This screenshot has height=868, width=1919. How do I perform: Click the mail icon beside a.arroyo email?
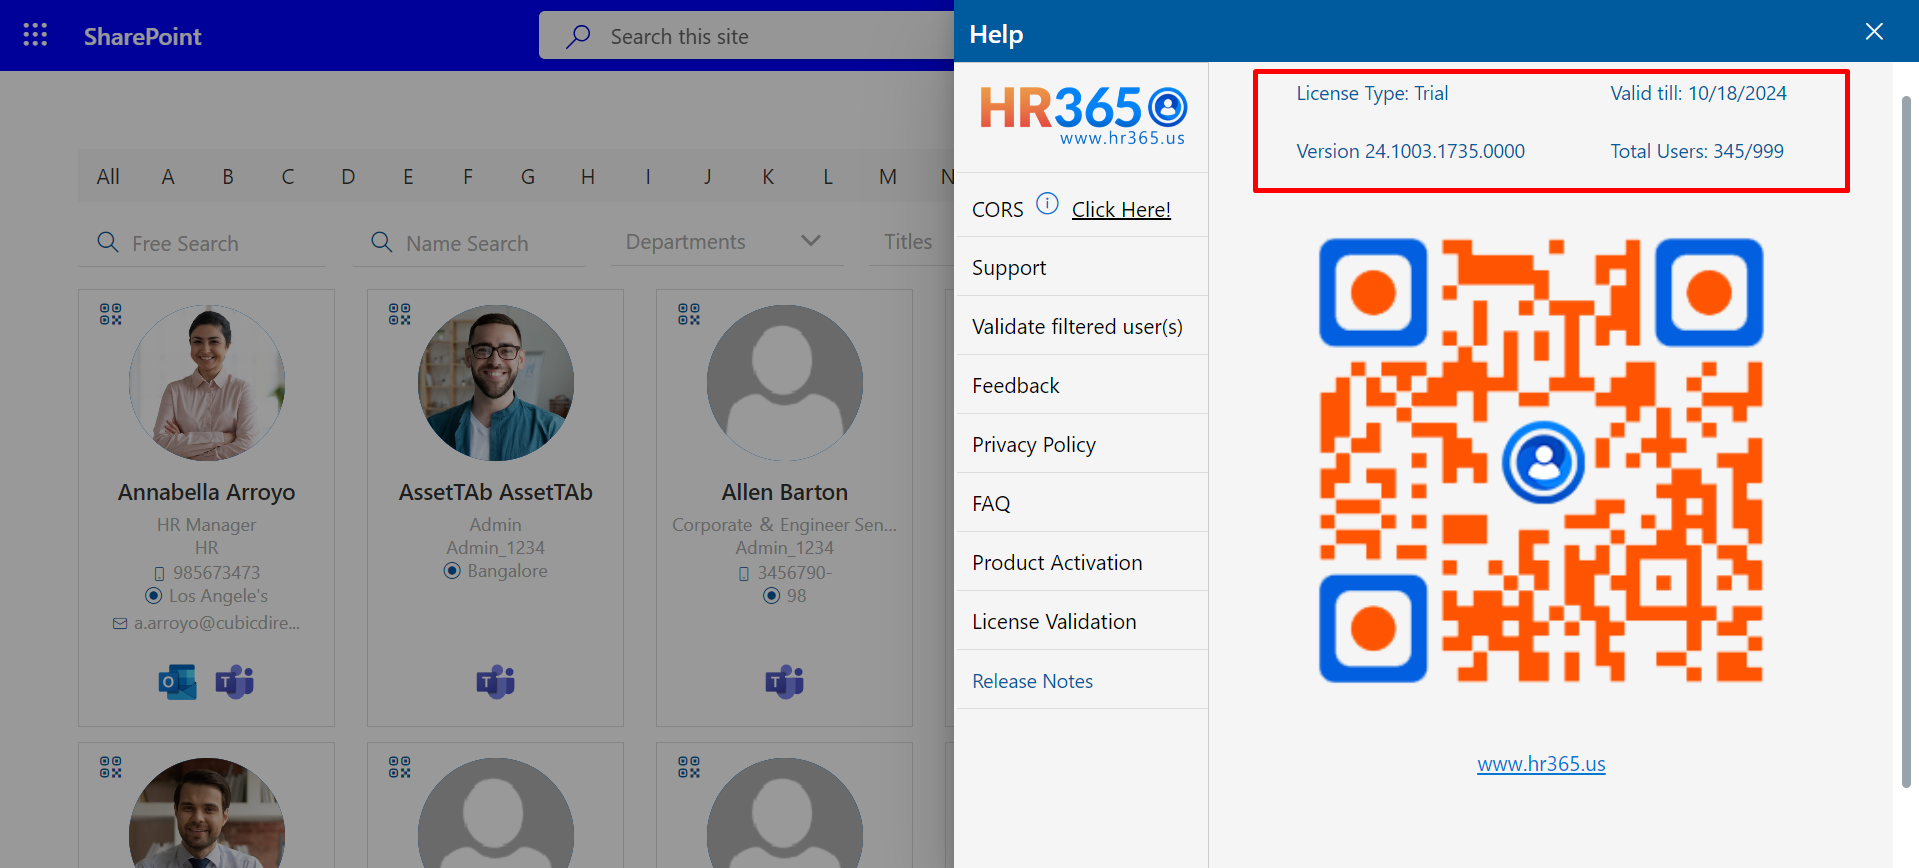[x=120, y=623]
